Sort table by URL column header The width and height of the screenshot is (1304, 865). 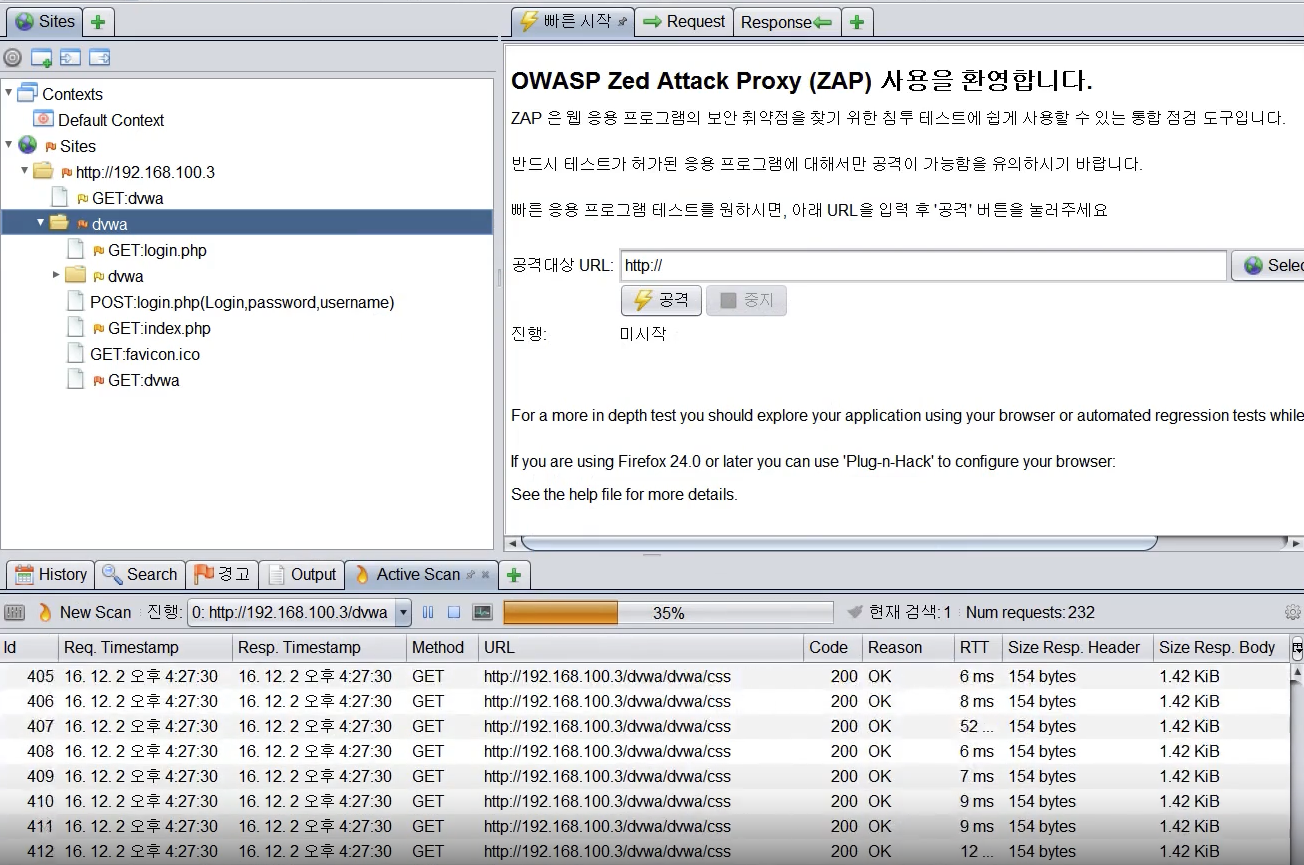[641, 647]
